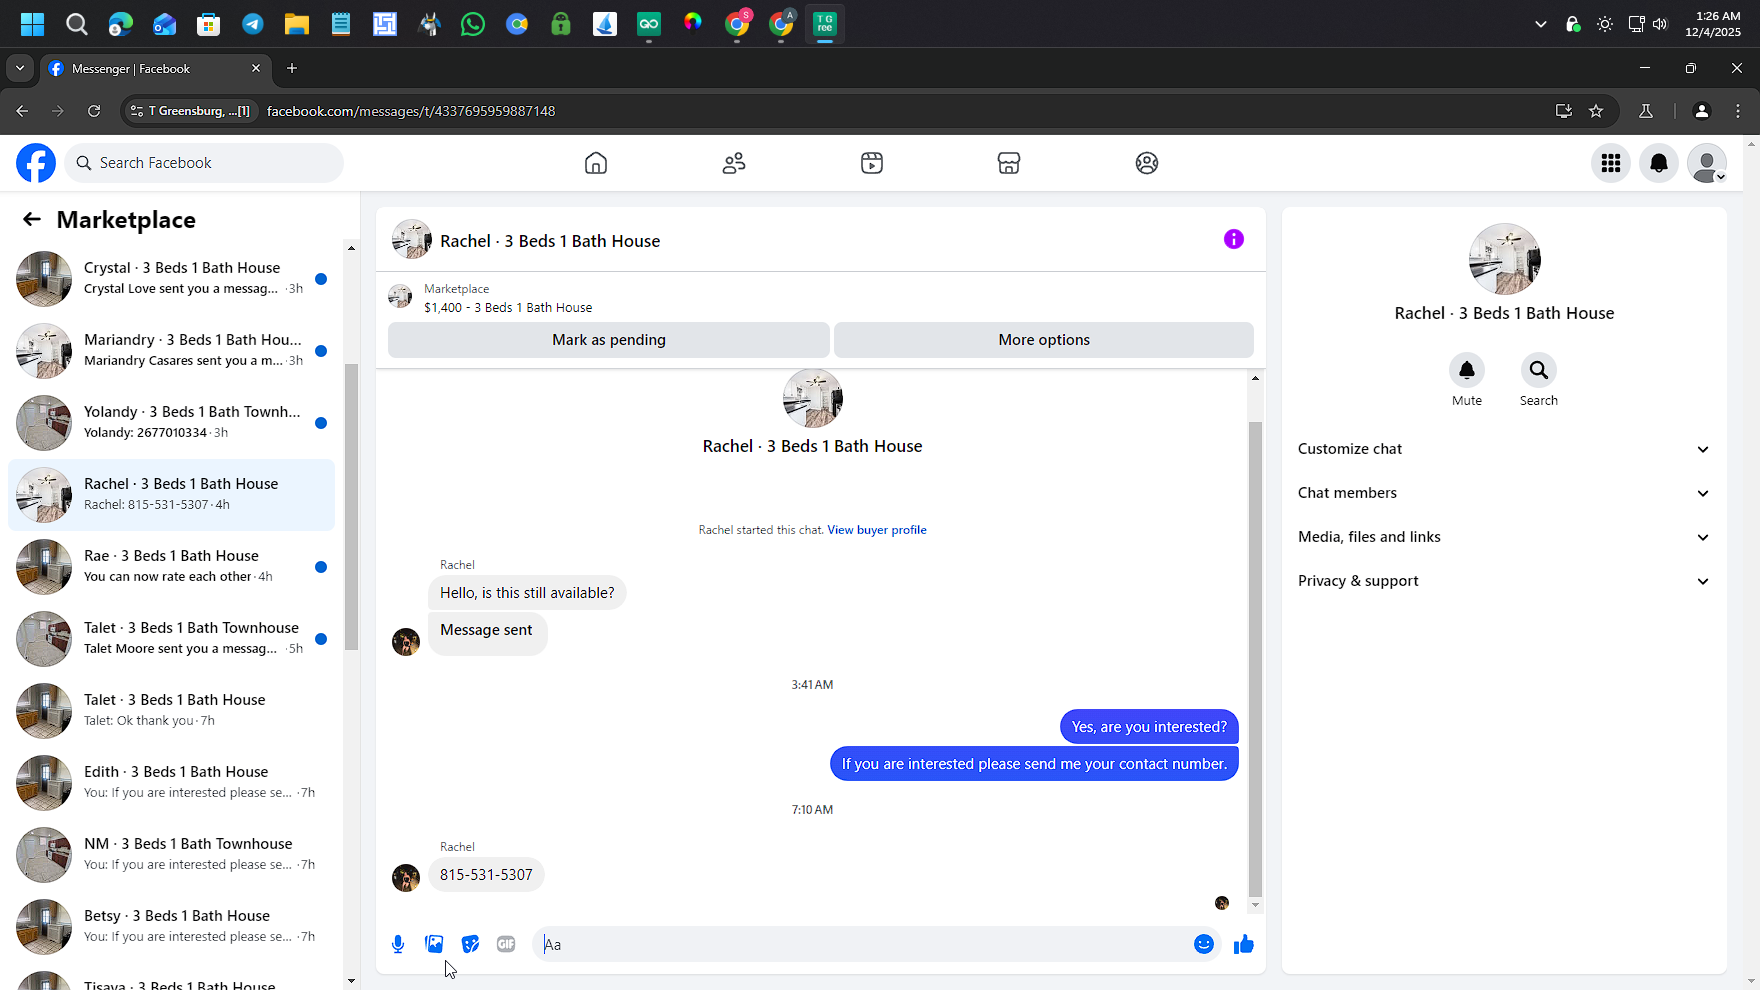This screenshot has width=1760, height=990.
Task: Click Rachel's profile picture in right panel
Action: point(1504,260)
